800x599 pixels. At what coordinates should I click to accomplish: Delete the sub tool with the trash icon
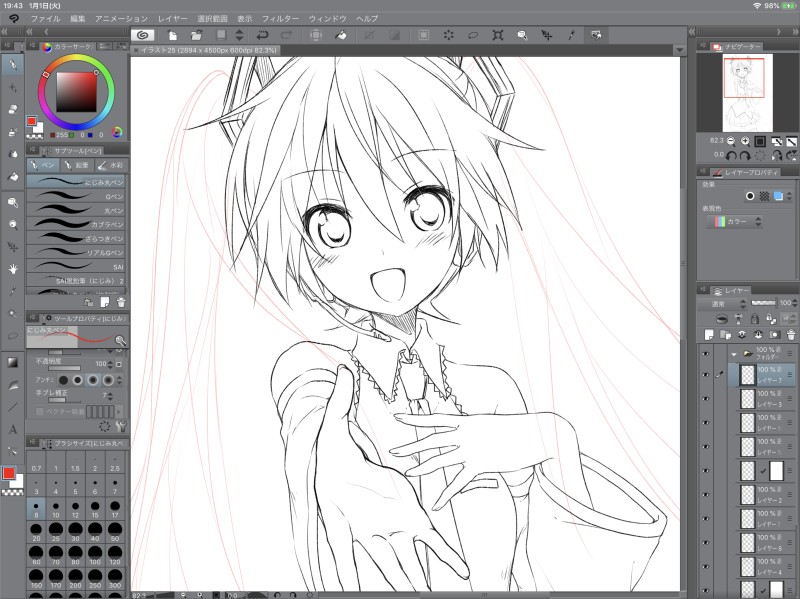[x=121, y=302]
